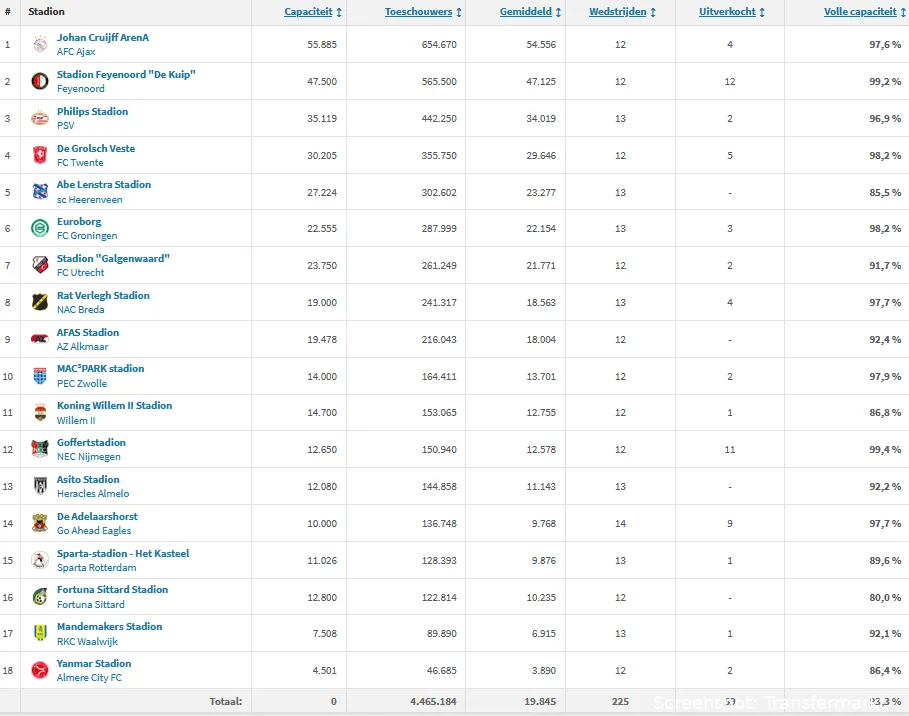909x716 pixels.
Task: Click the Go Ahead Eagles crest
Action: 39,523
